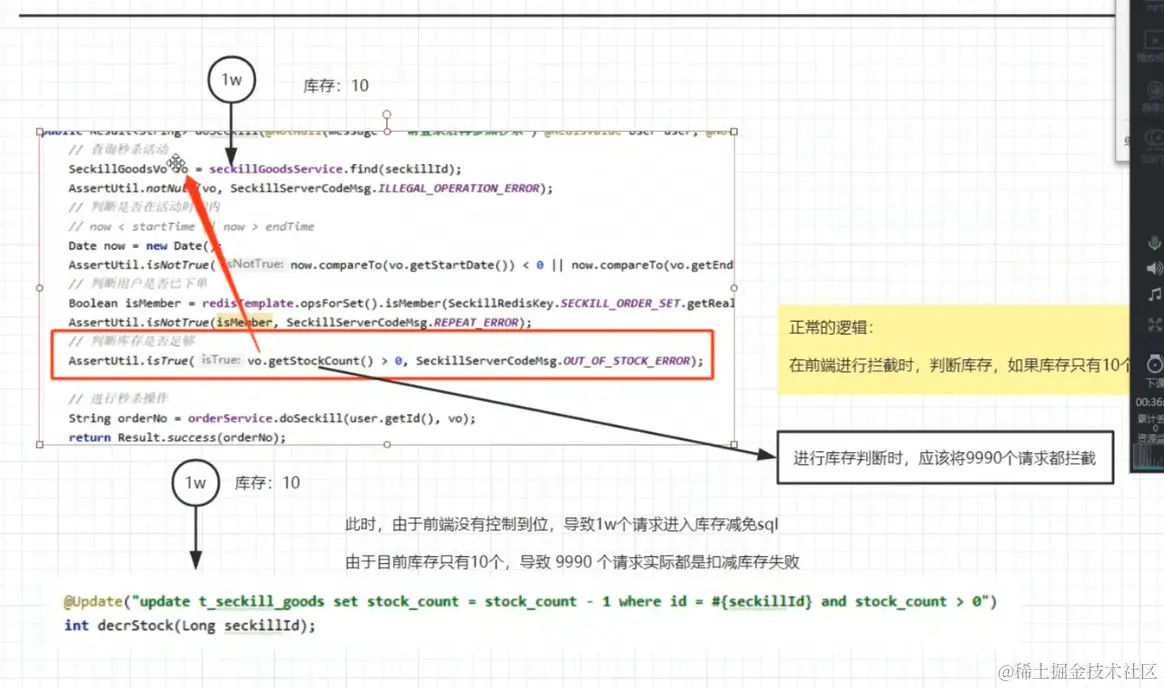Click the left-middle handle of the code image
This screenshot has width=1164, height=688.
[39, 288]
